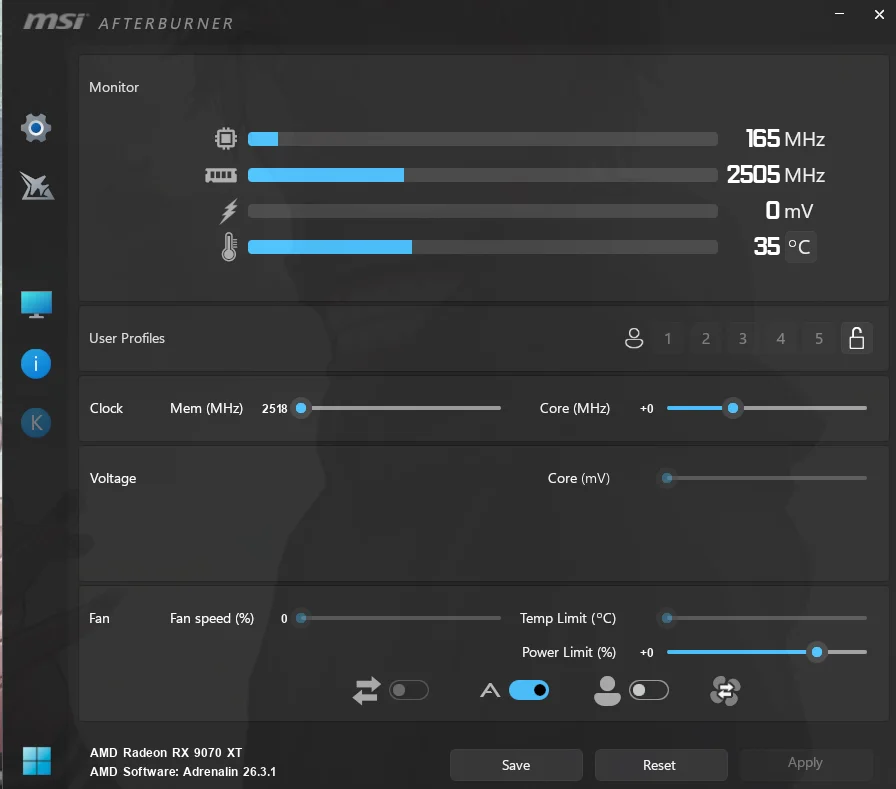Click the Reset button
This screenshot has width=896, height=789.
(x=661, y=765)
